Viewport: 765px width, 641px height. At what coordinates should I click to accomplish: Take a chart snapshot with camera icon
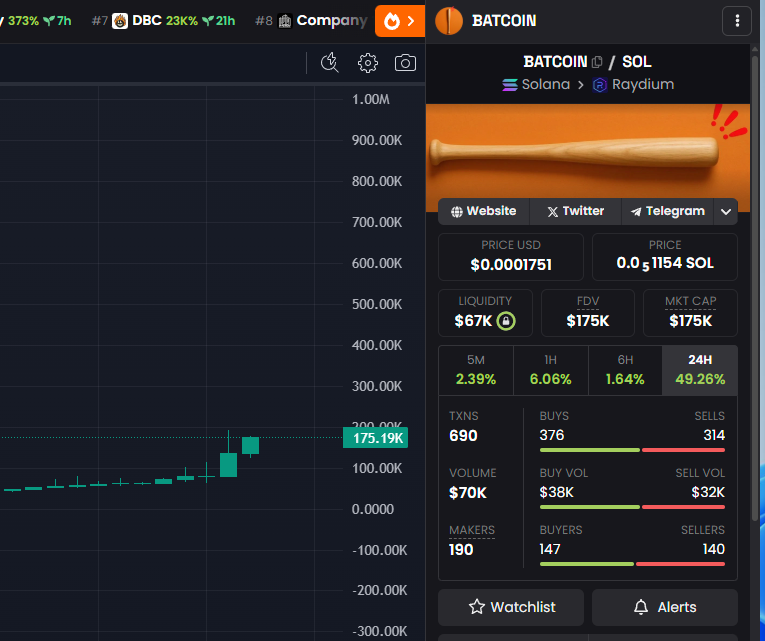[x=405, y=63]
